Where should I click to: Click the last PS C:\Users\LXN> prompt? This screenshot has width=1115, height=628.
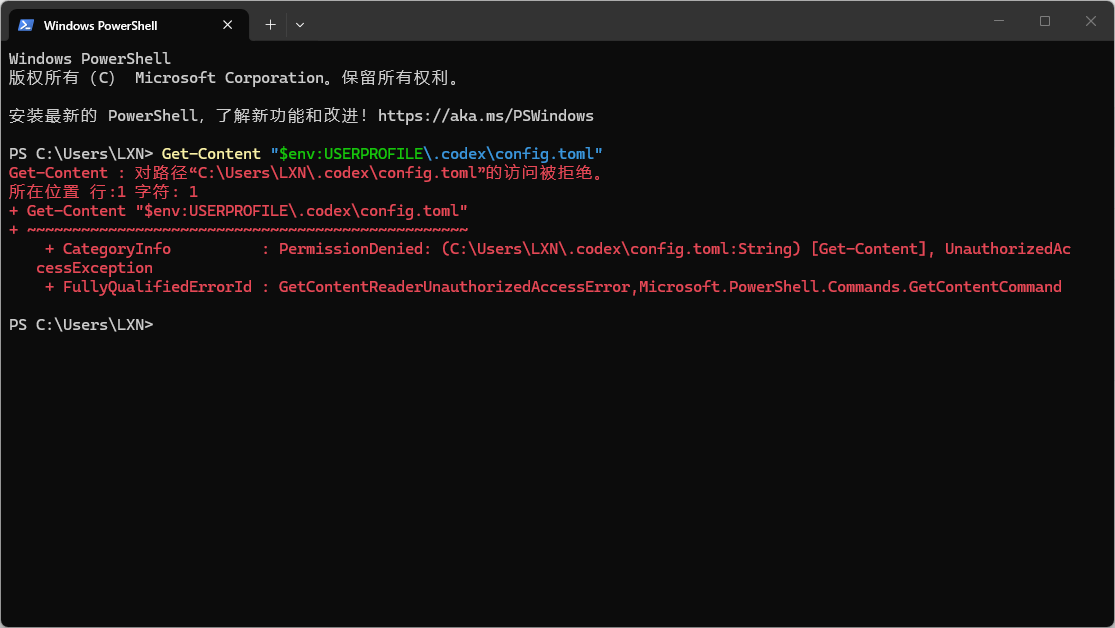coord(81,325)
